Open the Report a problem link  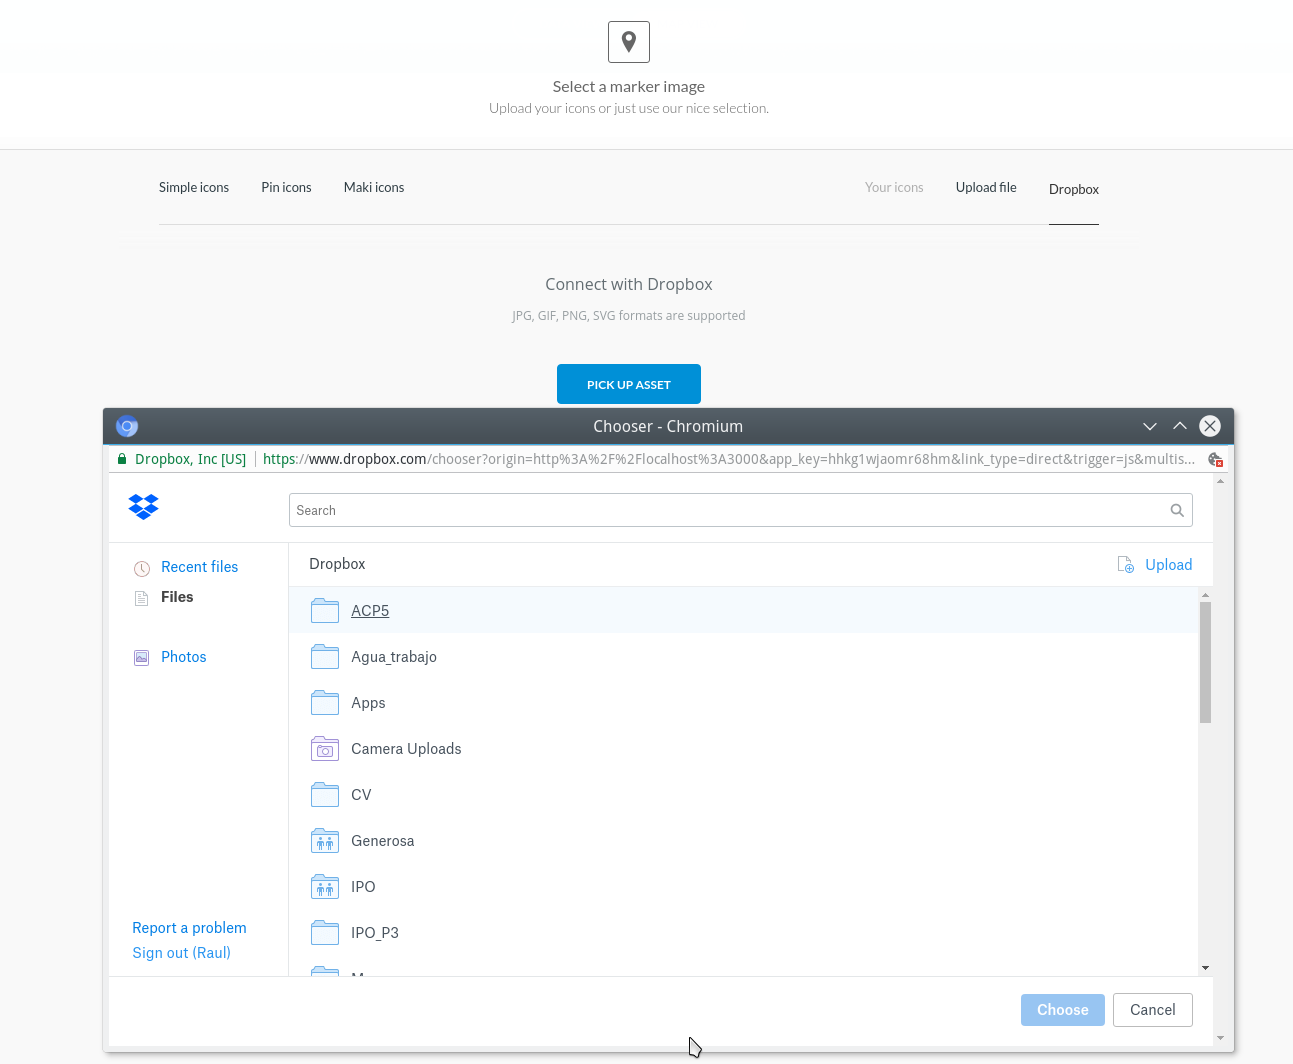click(189, 928)
